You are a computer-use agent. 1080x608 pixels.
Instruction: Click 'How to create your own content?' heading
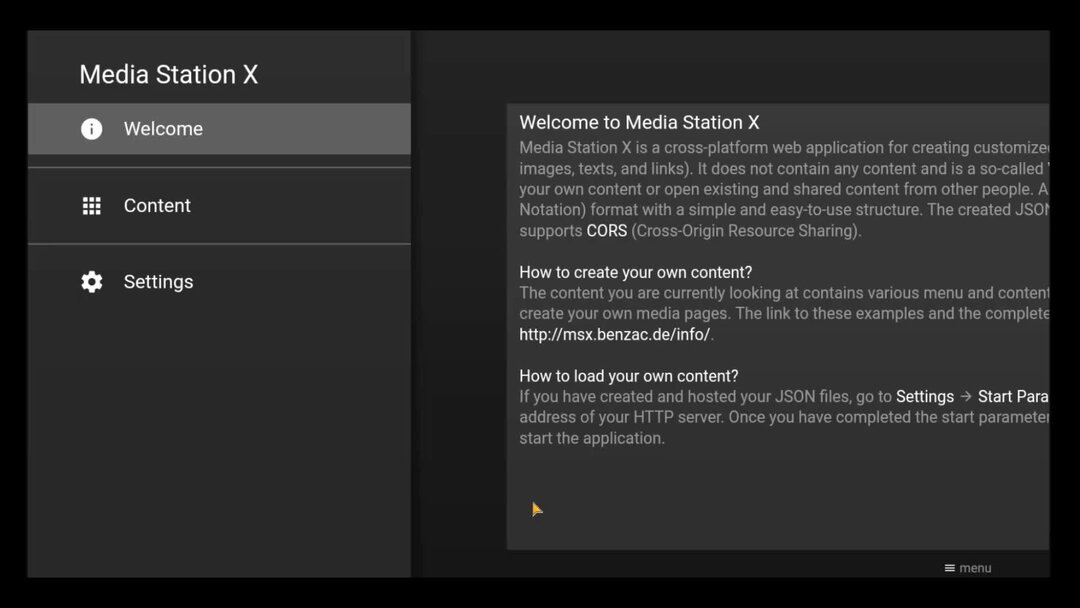click(x=636, y=273)
